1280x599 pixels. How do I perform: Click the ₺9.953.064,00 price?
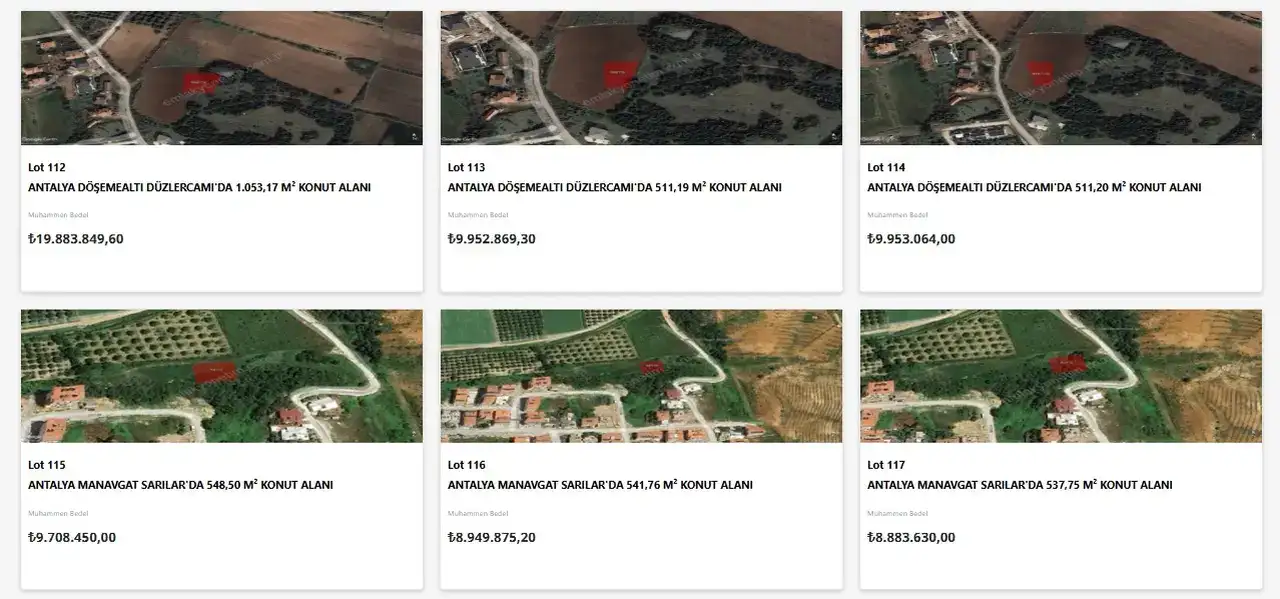911,239
